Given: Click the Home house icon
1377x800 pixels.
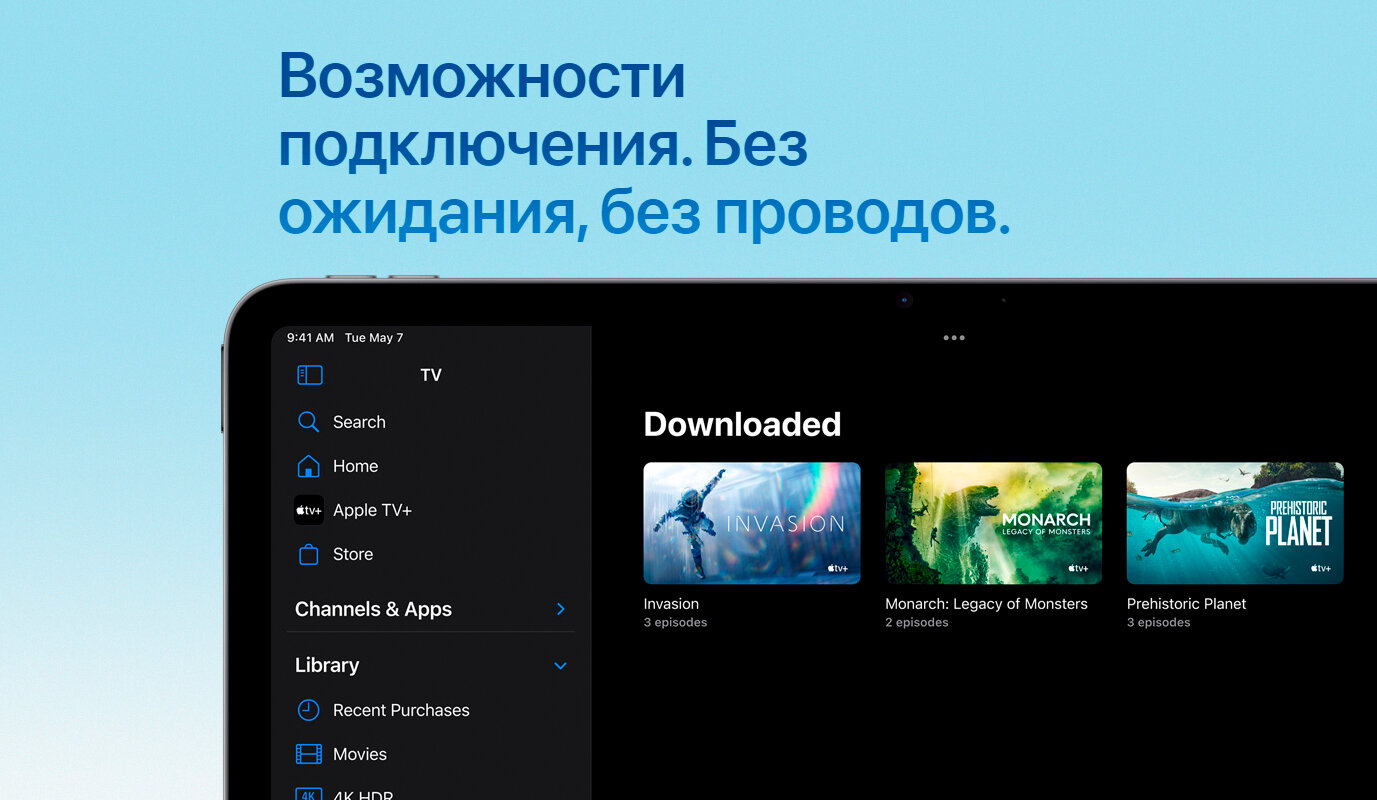Looking at the screenshot, I should point(309,466).
